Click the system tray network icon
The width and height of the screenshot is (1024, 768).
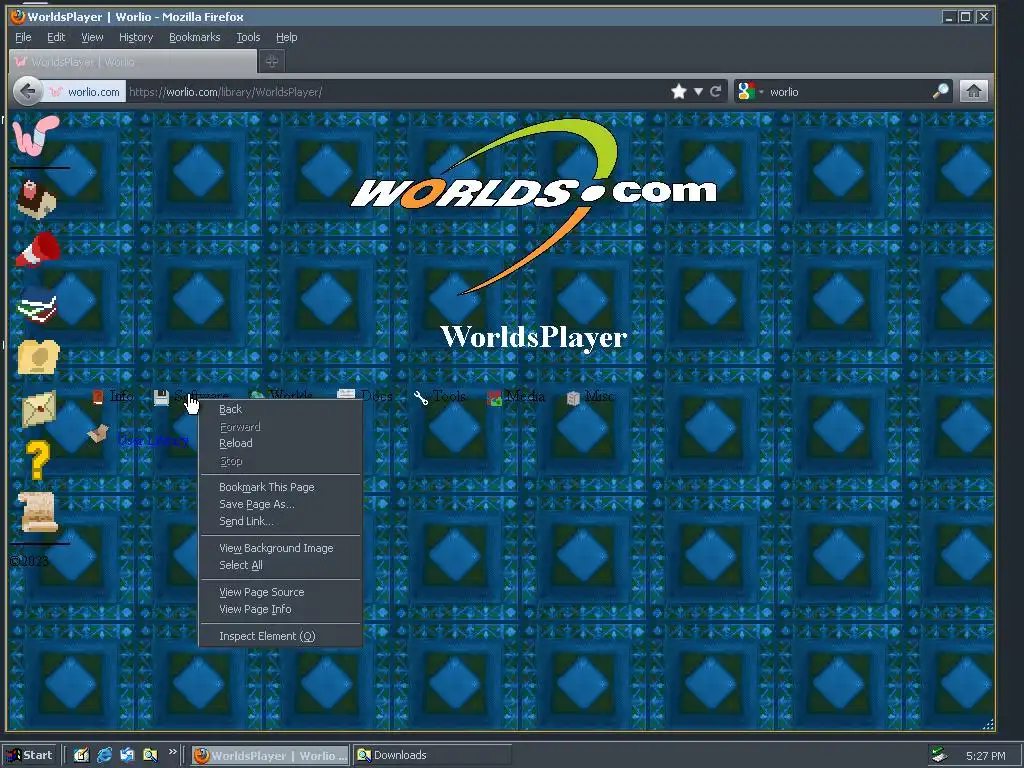[x=939, y=756]
